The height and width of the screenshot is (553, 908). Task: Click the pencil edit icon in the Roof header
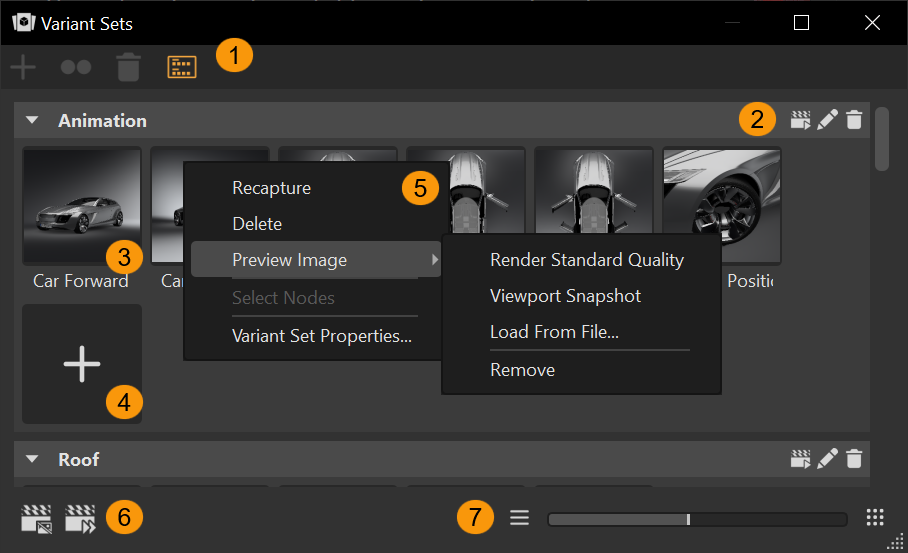click(828, 459)
